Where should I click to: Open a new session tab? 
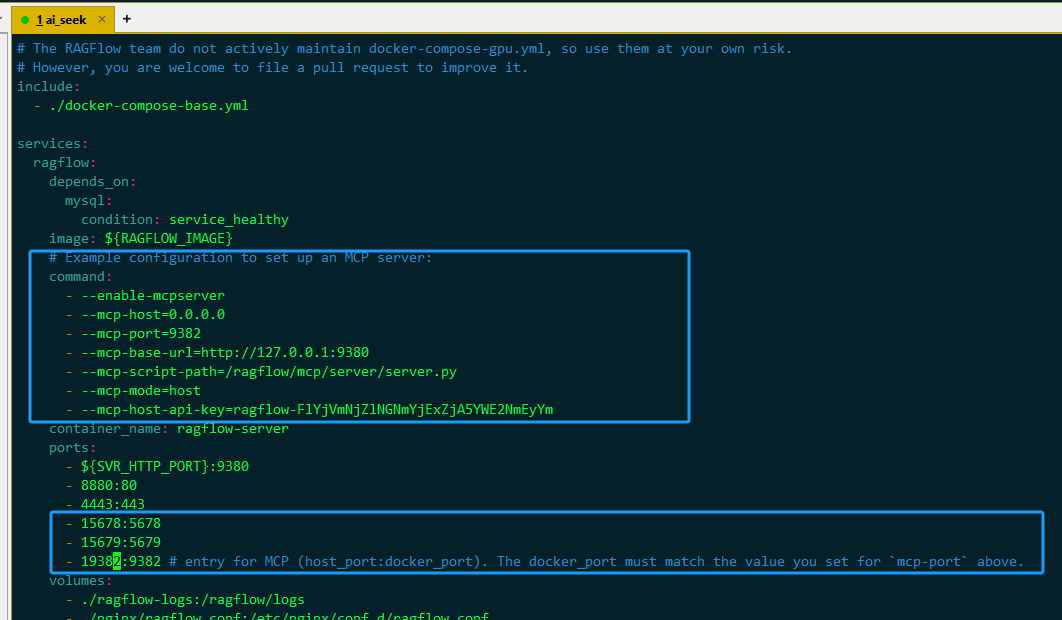tap(127, 19)
